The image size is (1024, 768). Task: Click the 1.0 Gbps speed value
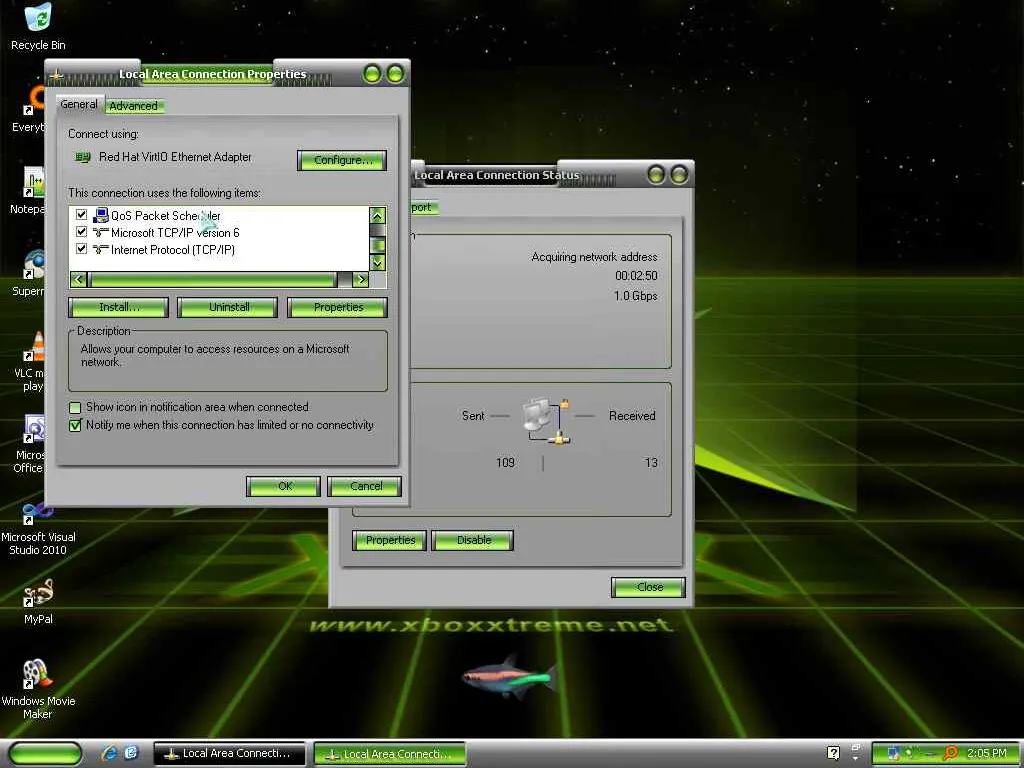coord(635,296)
